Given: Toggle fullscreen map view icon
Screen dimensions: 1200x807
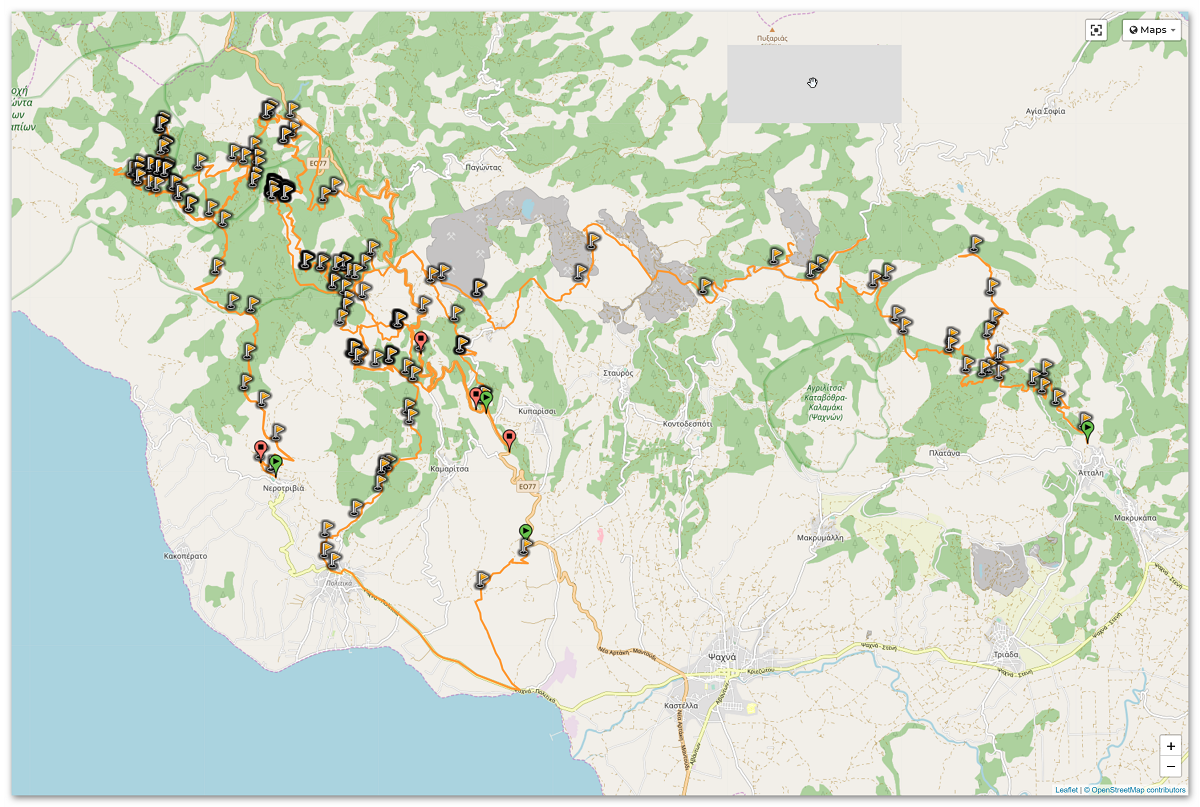Looking at the screenshot, I should (1097, 30).
